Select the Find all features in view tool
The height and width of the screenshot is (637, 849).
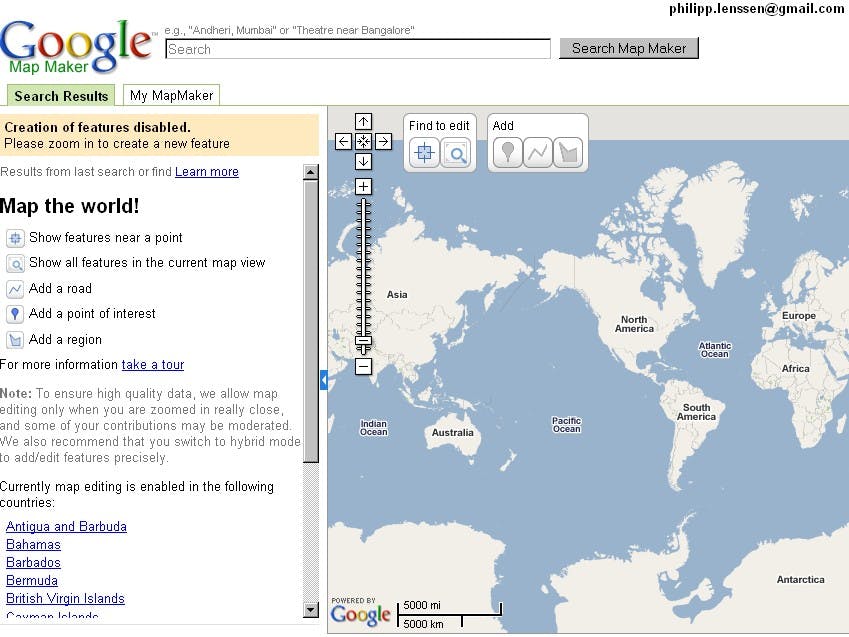pos(456,152)
